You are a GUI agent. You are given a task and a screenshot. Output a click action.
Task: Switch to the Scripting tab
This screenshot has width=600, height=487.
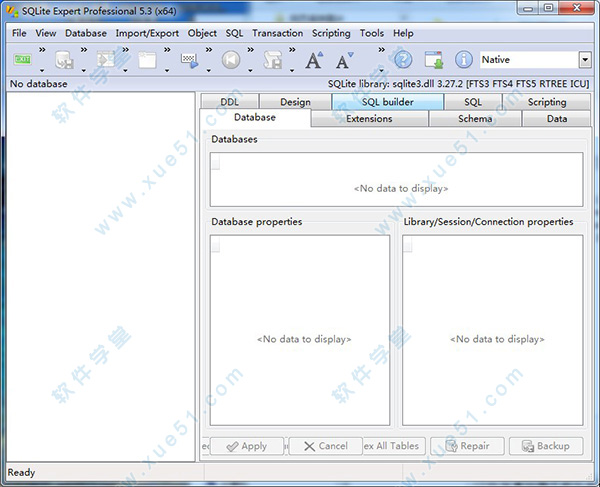tap(547, 102)
